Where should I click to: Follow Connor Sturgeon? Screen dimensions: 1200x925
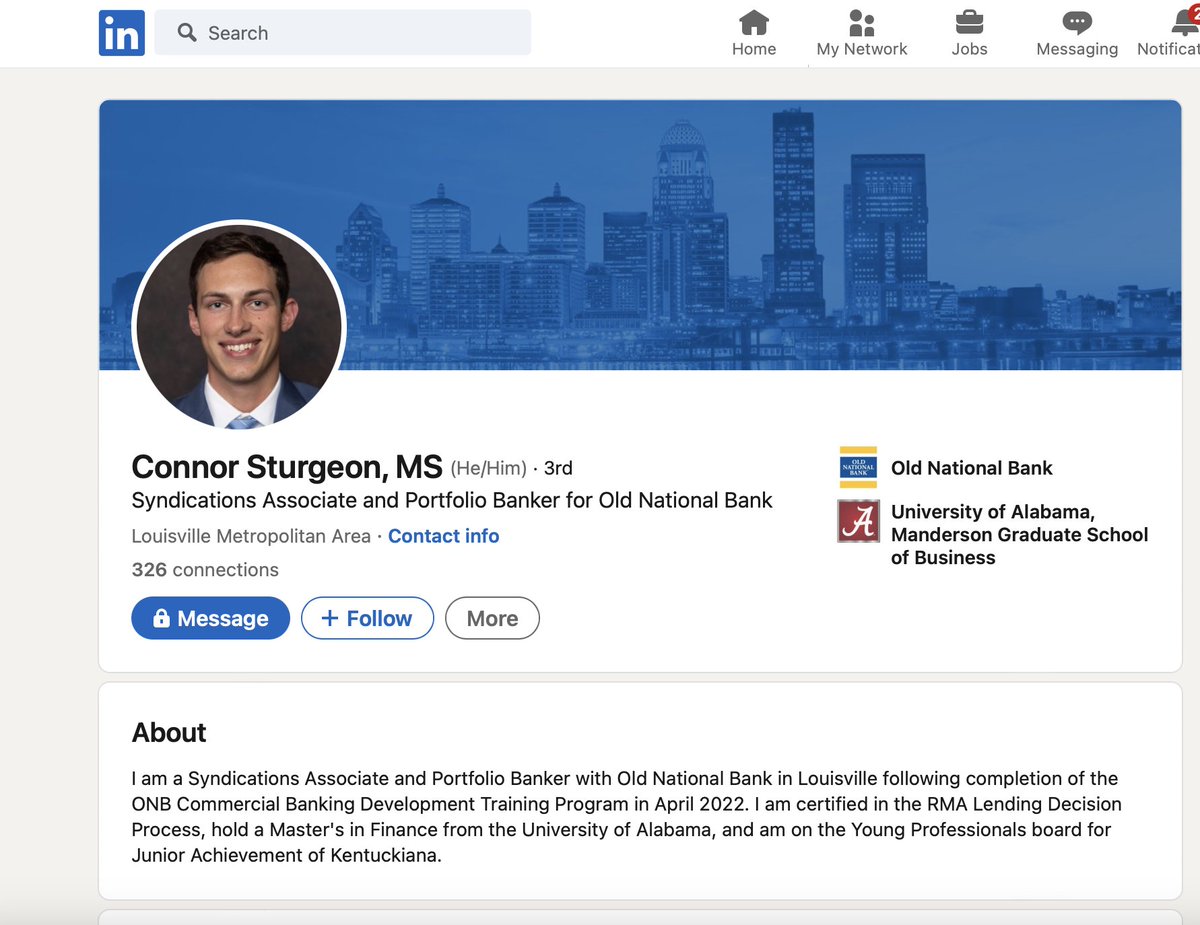pyautogui.click(x=367, y=618)
